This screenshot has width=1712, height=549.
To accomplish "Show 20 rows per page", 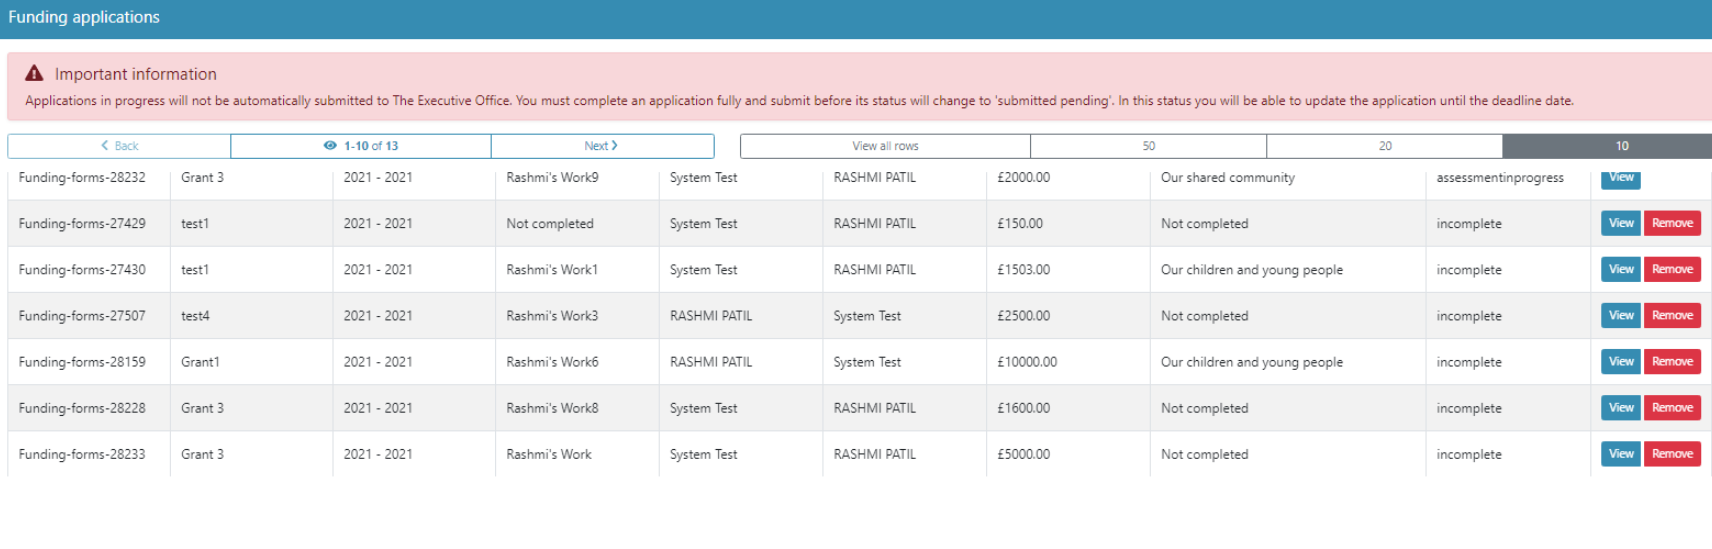I will click(1385, 146).
